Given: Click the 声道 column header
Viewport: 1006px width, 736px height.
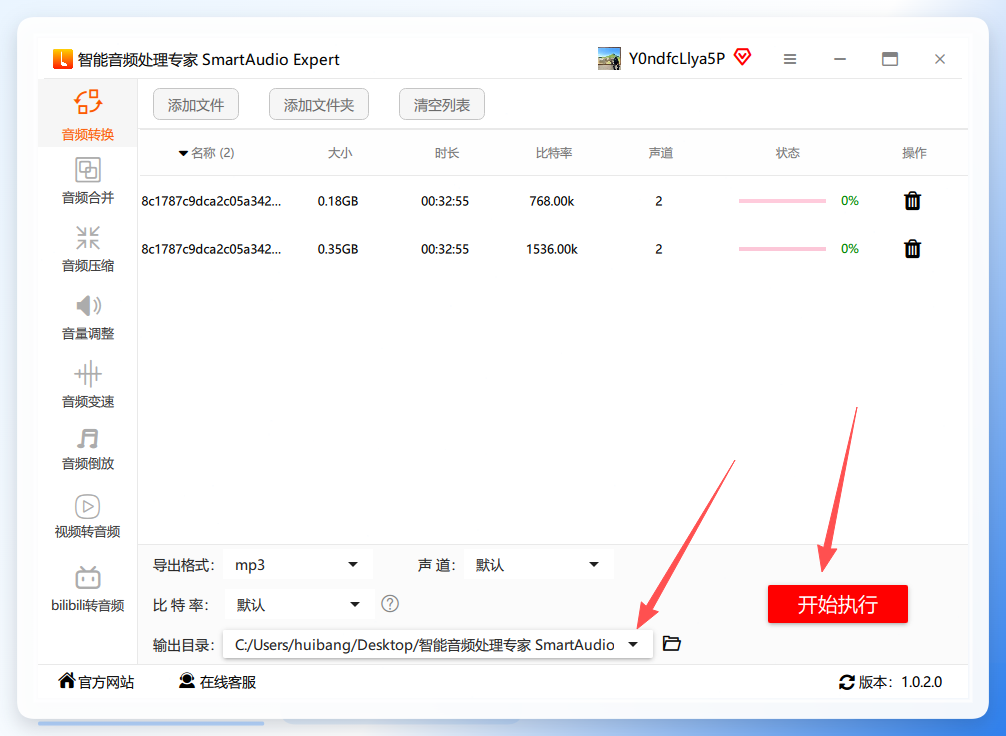Looking at the screenshot, I should (x=661, y=153).
